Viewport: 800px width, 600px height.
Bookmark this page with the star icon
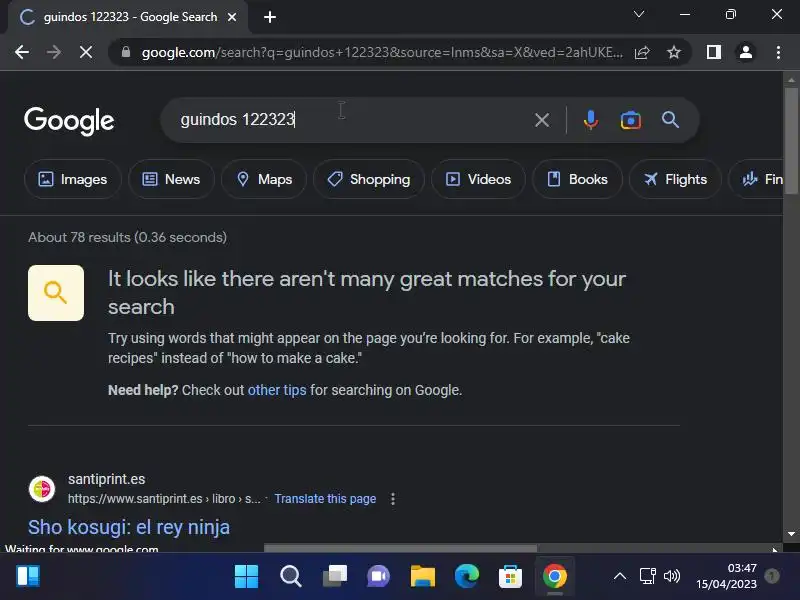coord(673,52)
